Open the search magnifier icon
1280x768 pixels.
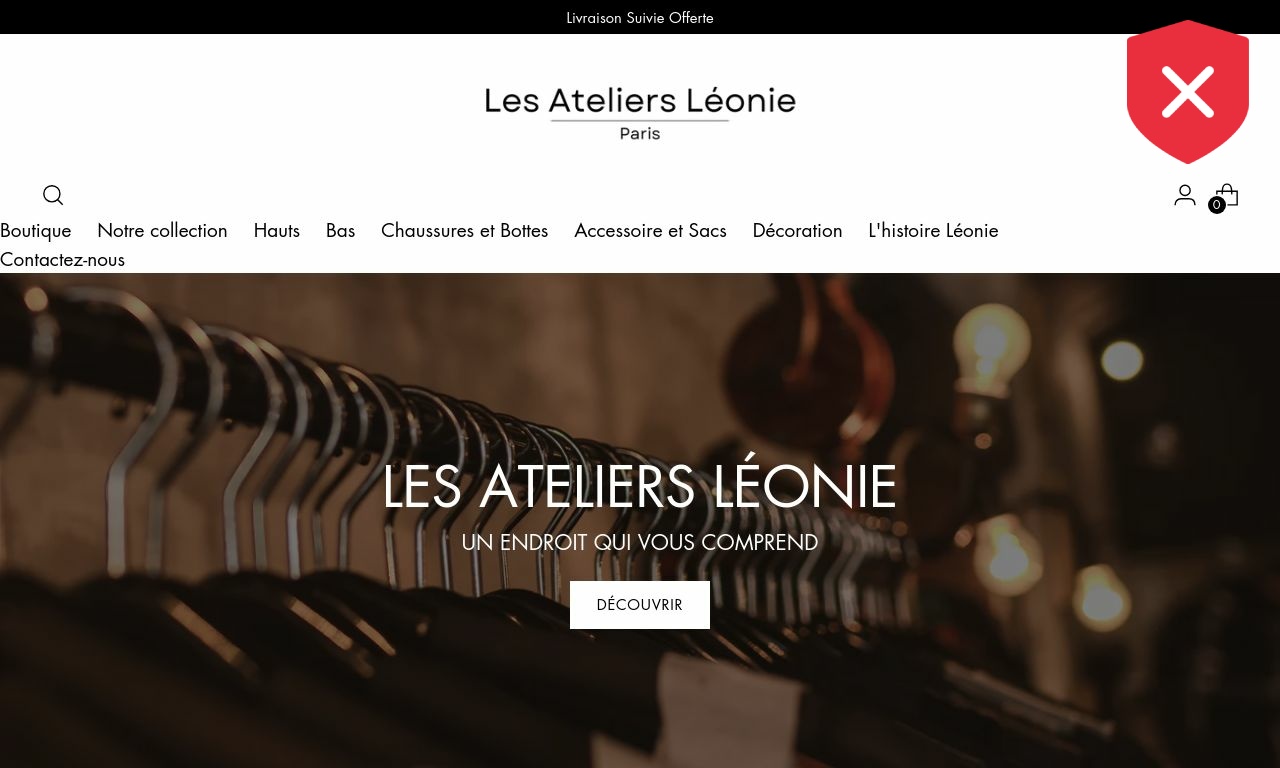(x=53, y=195)
